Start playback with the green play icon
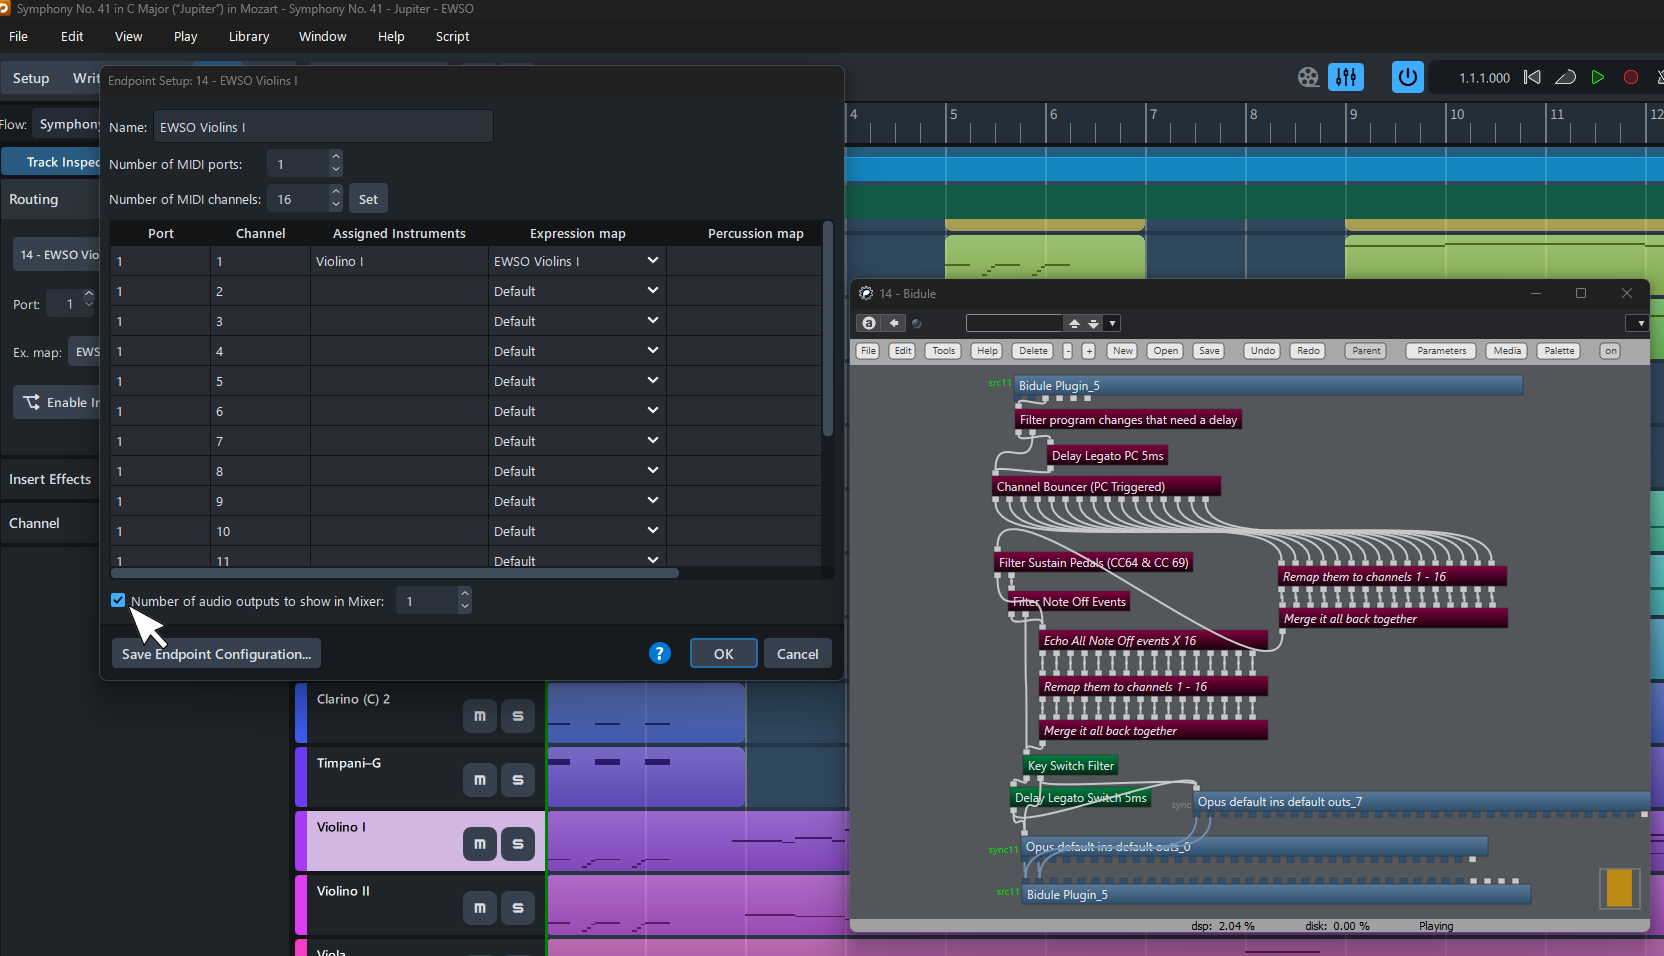 (1598, 77)
